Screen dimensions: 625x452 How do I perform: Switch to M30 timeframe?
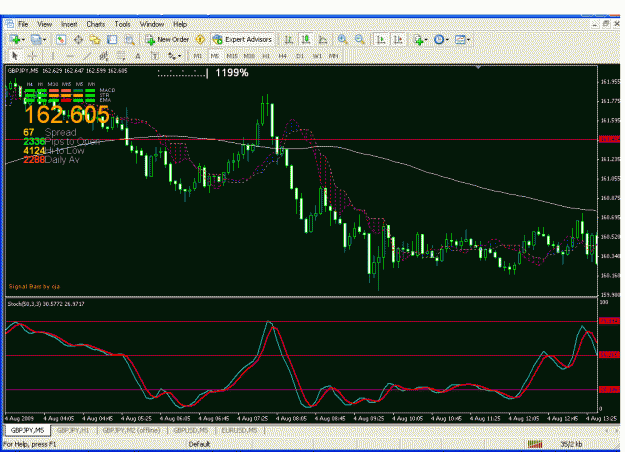249,56
